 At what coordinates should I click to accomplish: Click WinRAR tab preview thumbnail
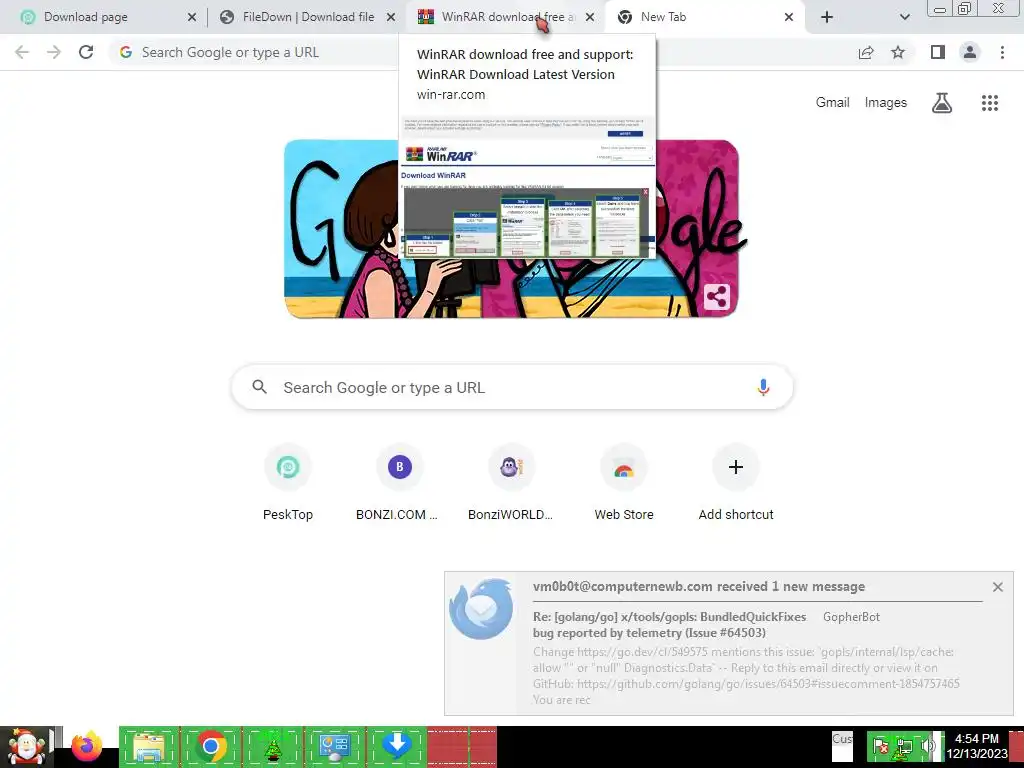pos(528,187)
